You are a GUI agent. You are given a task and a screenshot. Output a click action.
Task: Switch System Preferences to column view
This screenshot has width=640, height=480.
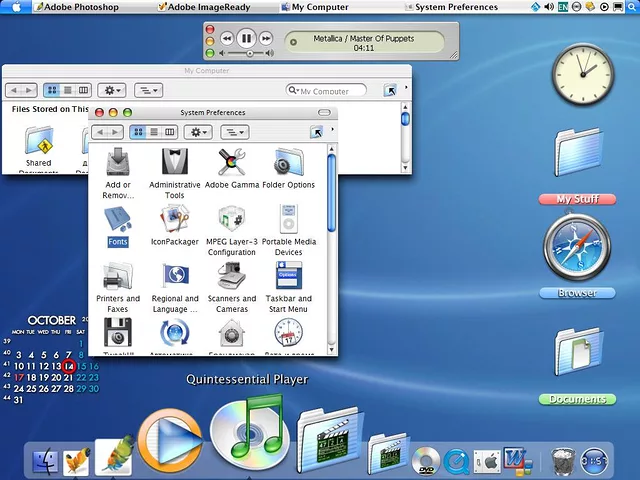coord(170,132)
